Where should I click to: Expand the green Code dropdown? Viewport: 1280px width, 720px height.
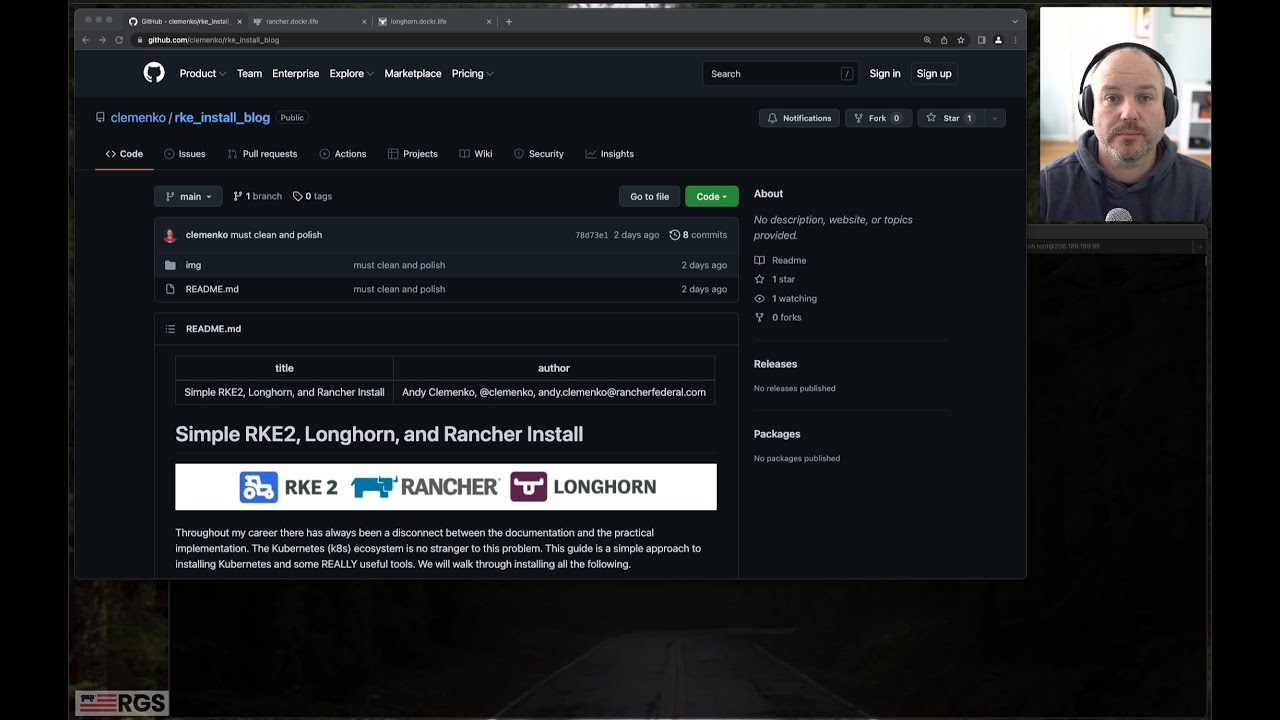pos(712,196)
